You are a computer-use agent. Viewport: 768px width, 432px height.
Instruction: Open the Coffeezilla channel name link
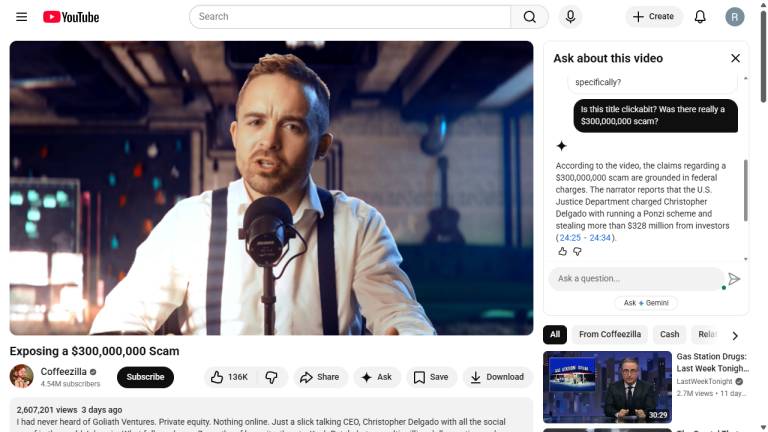[64, 372]
